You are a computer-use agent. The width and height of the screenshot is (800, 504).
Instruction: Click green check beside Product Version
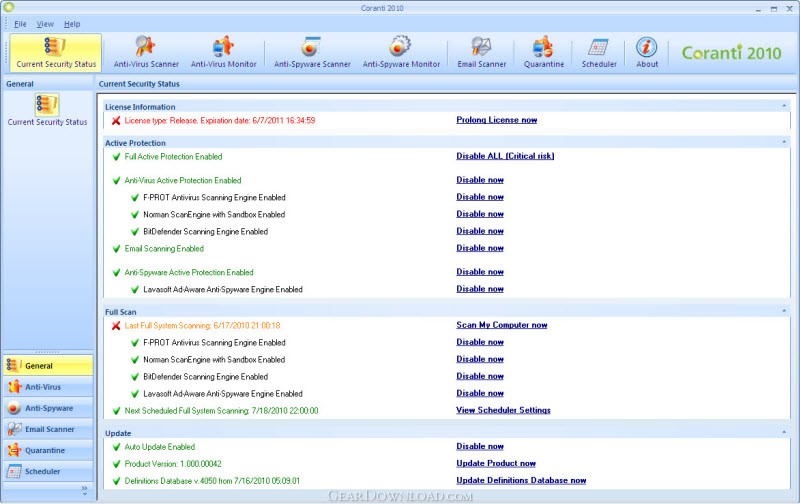pos(116,464)
